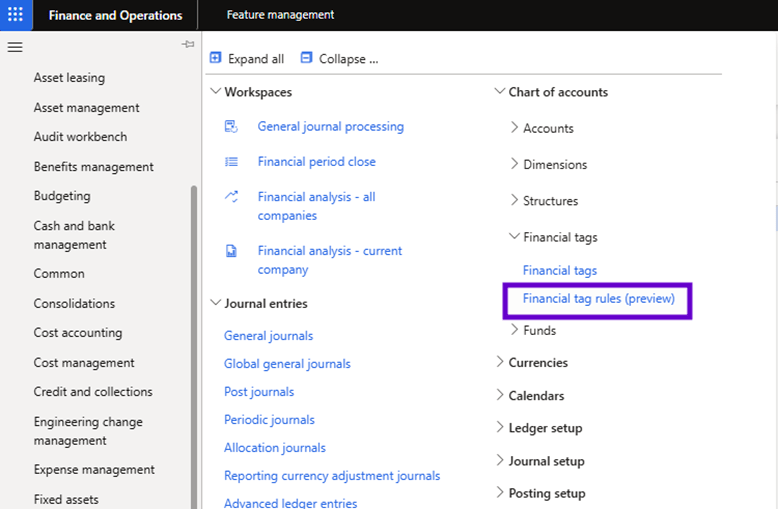Screen dimensions: 778x509
Task: Expand the Accounts group
Action: [x=514, y=128]
